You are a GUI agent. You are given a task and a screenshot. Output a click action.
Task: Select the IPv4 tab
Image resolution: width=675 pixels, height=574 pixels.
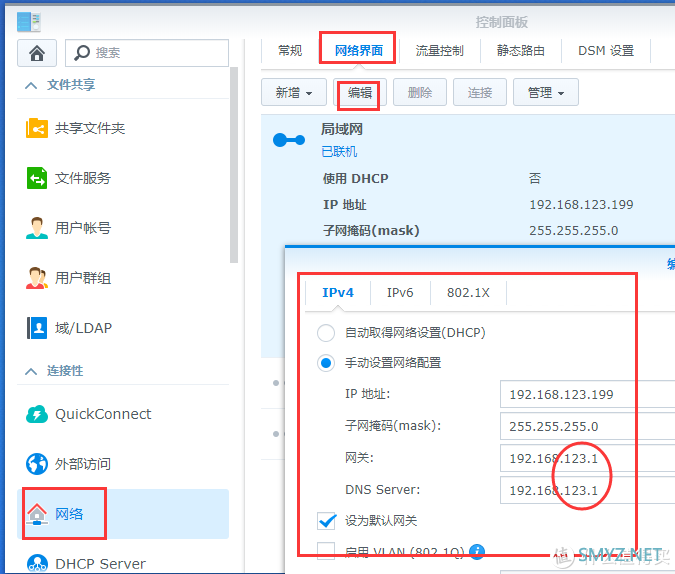point(338,293)
